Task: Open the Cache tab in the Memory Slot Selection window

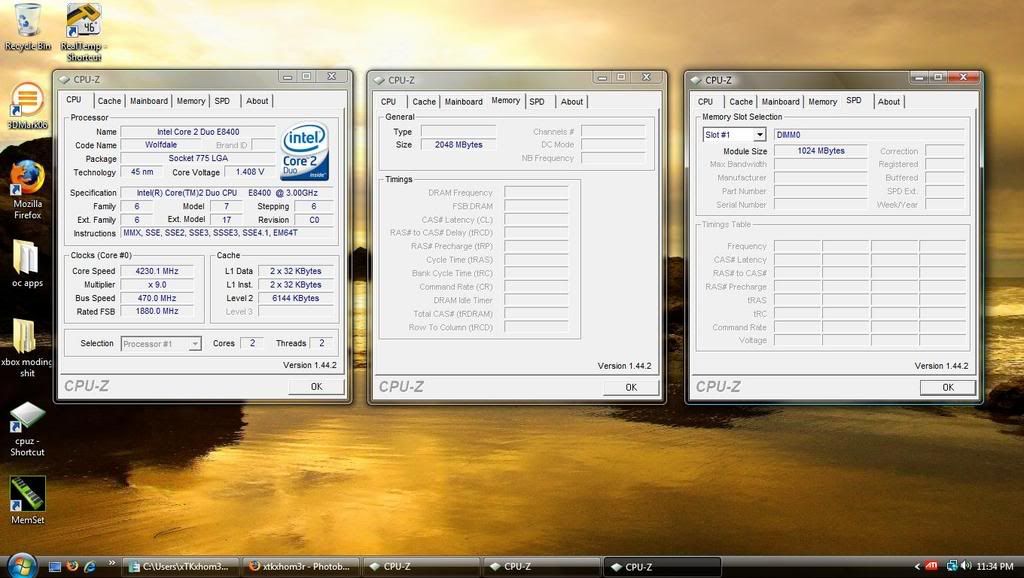Action: 741,102
